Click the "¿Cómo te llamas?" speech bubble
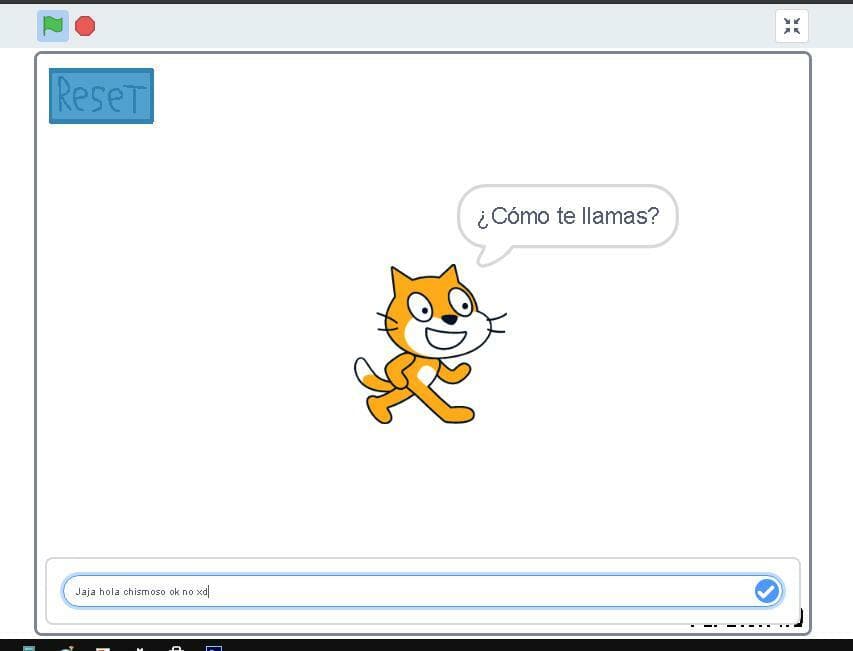Image resolution: width=853 pixels, height=651 pixels. pyautogui.click(x=567, y=224)
